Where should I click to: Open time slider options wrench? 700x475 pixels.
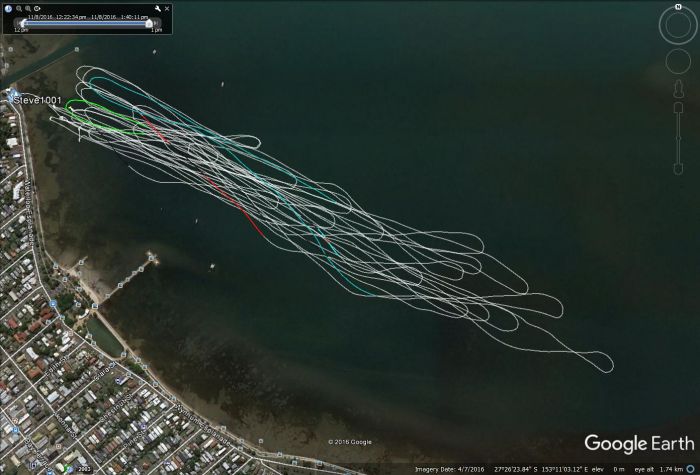click(x=157, y=8)
